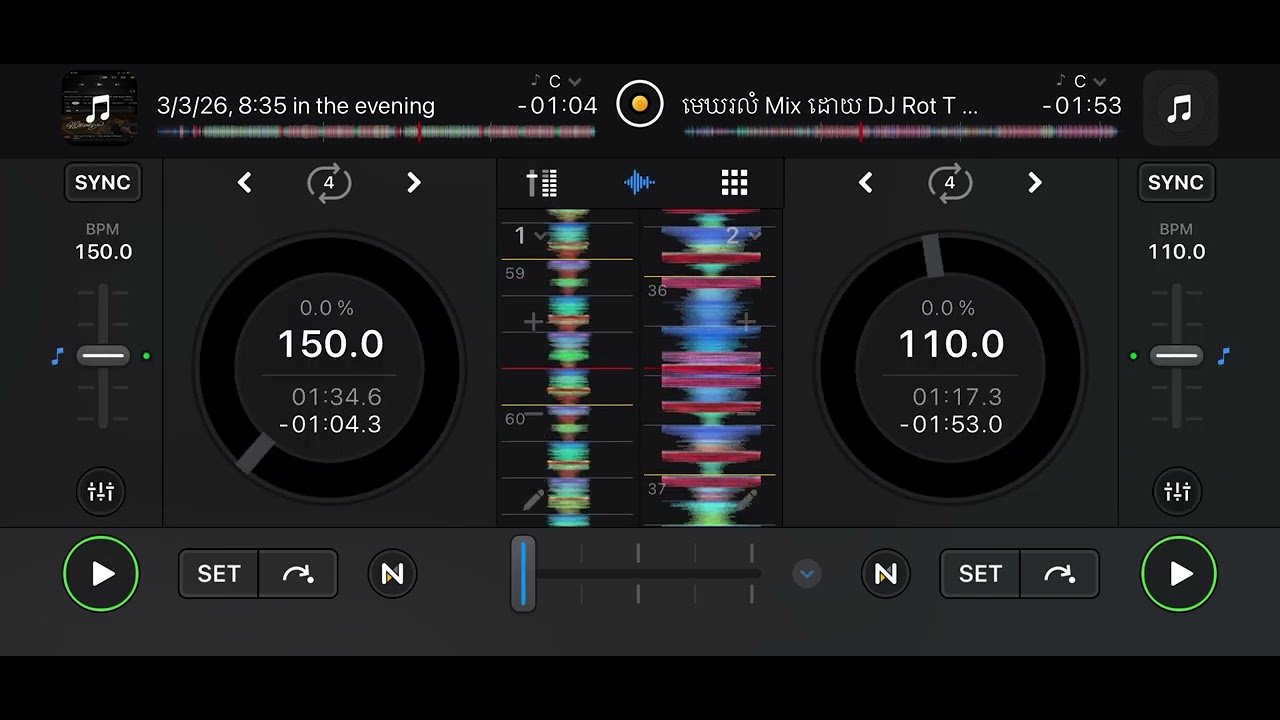Open deck 2 EQ and effects settings
This screenshot has width=1280, height=720.
coord(1178,492)
